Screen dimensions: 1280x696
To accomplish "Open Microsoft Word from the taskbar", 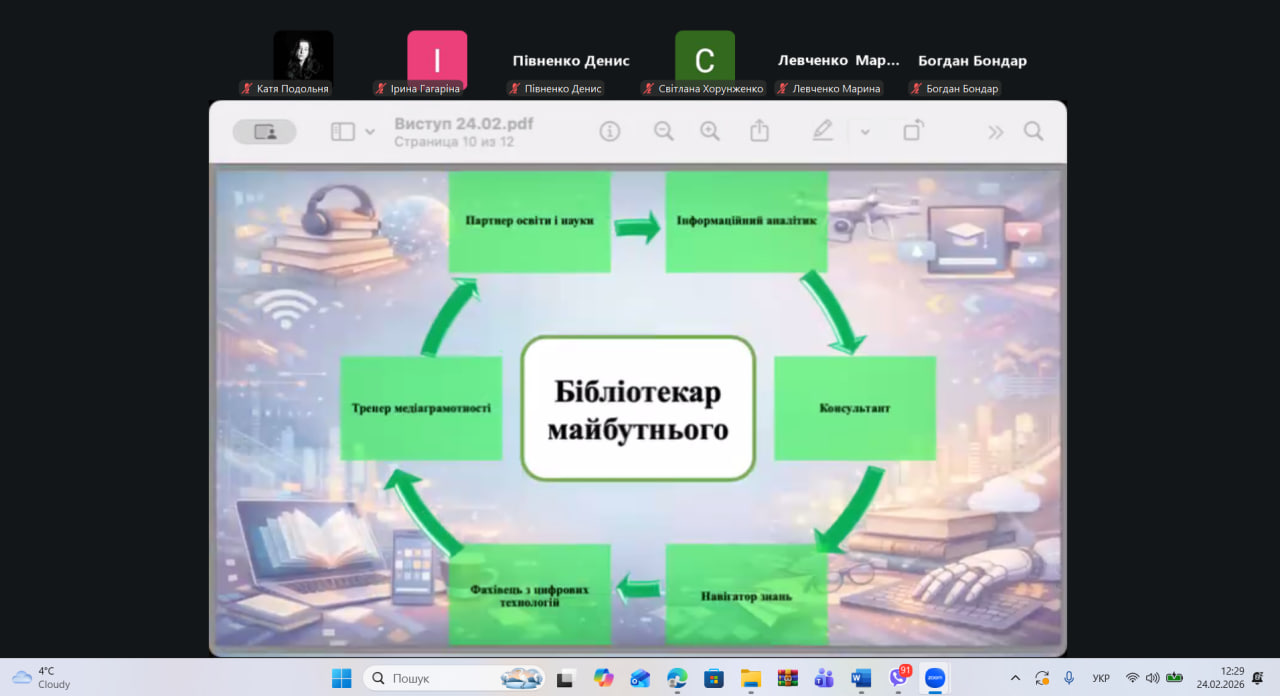I will 861,678.
